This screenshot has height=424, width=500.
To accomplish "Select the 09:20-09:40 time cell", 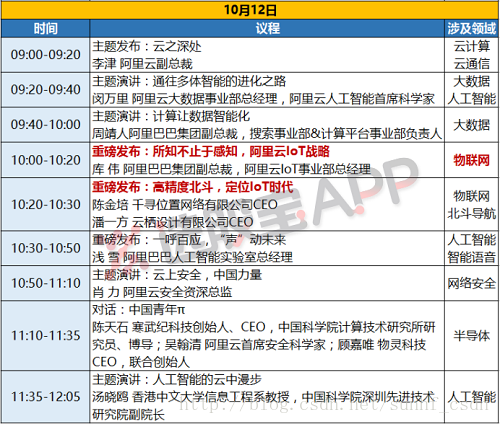I will [46, 90].
